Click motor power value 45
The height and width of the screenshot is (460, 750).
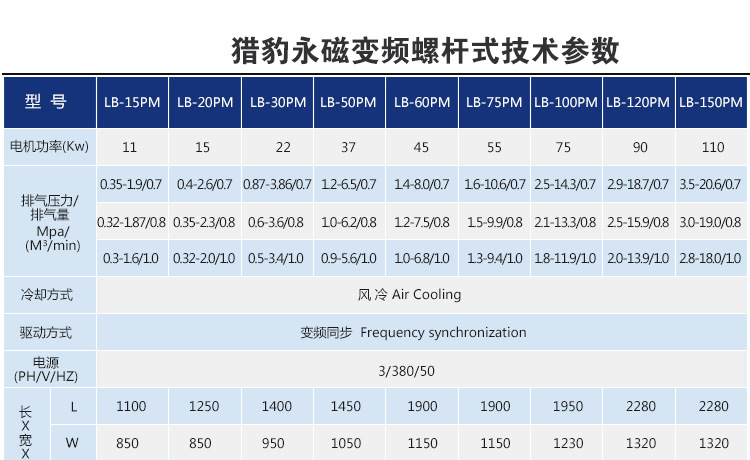421,147
